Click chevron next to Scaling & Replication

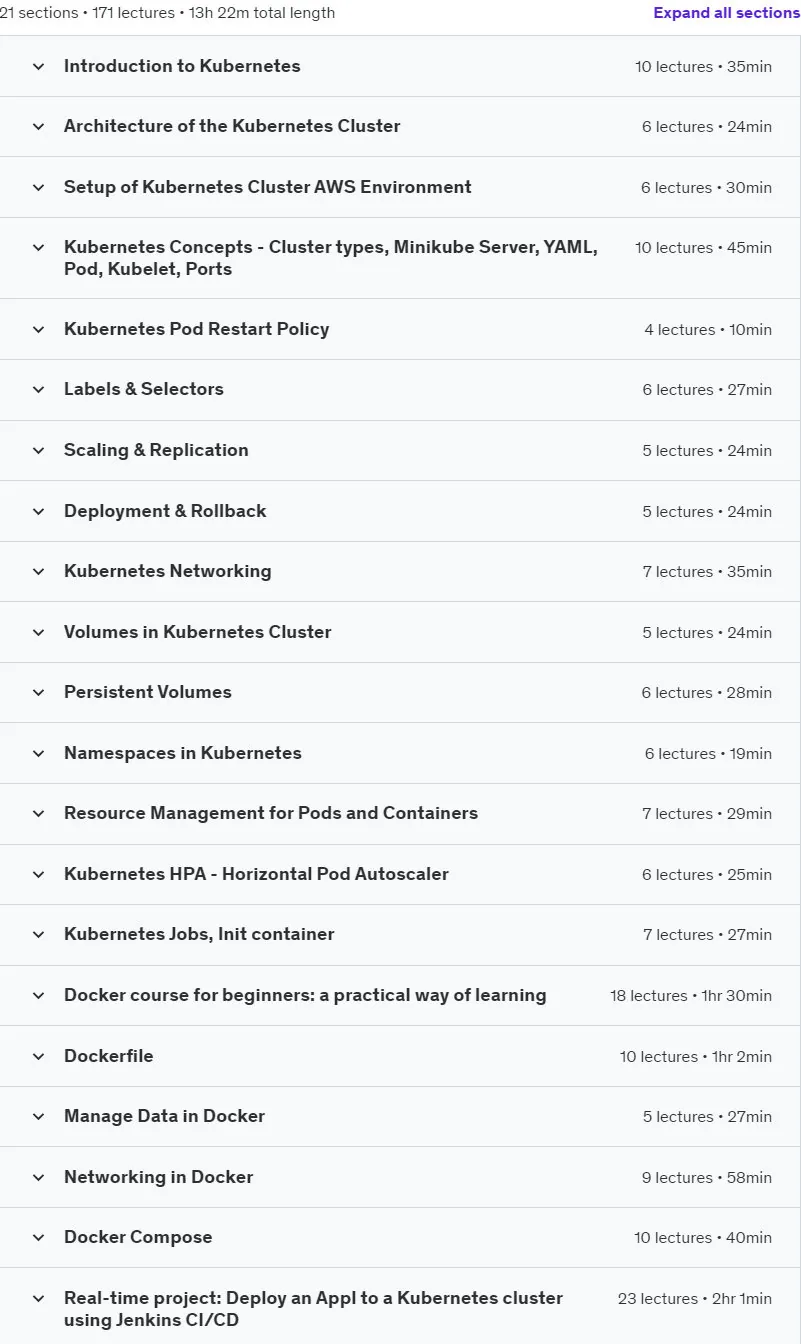[x=39, y=450]
